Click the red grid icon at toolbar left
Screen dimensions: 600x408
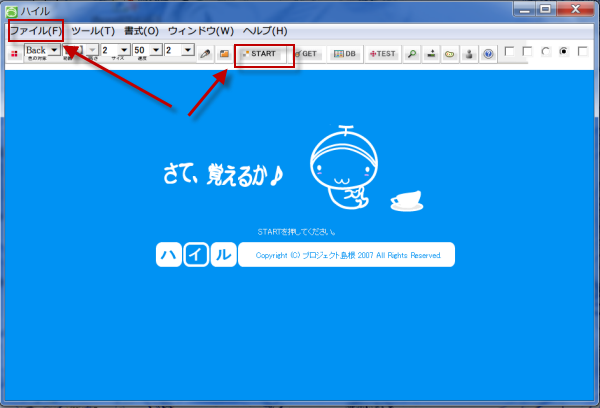(x=15, y=53)
